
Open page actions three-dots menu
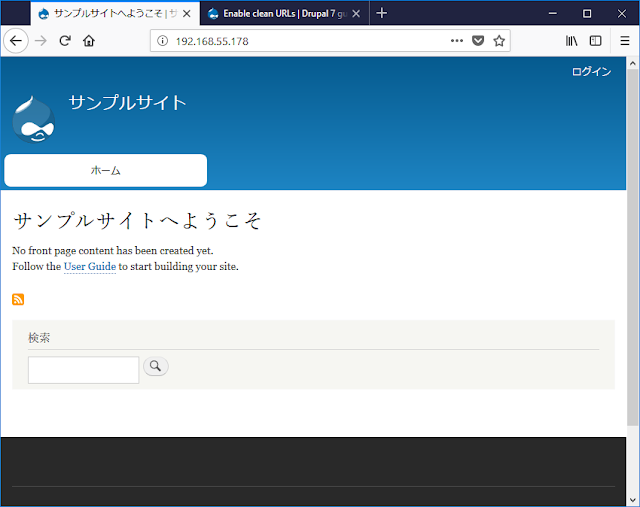457,41
